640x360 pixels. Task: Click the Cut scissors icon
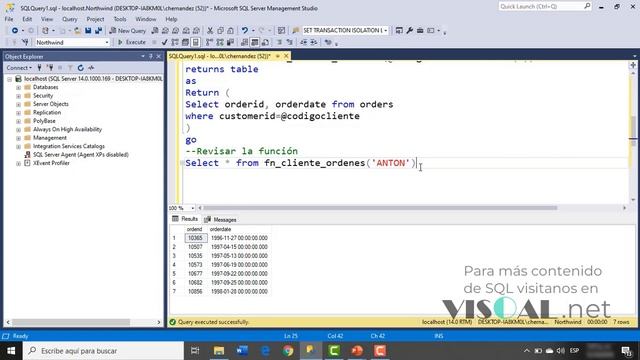point(210,31)
